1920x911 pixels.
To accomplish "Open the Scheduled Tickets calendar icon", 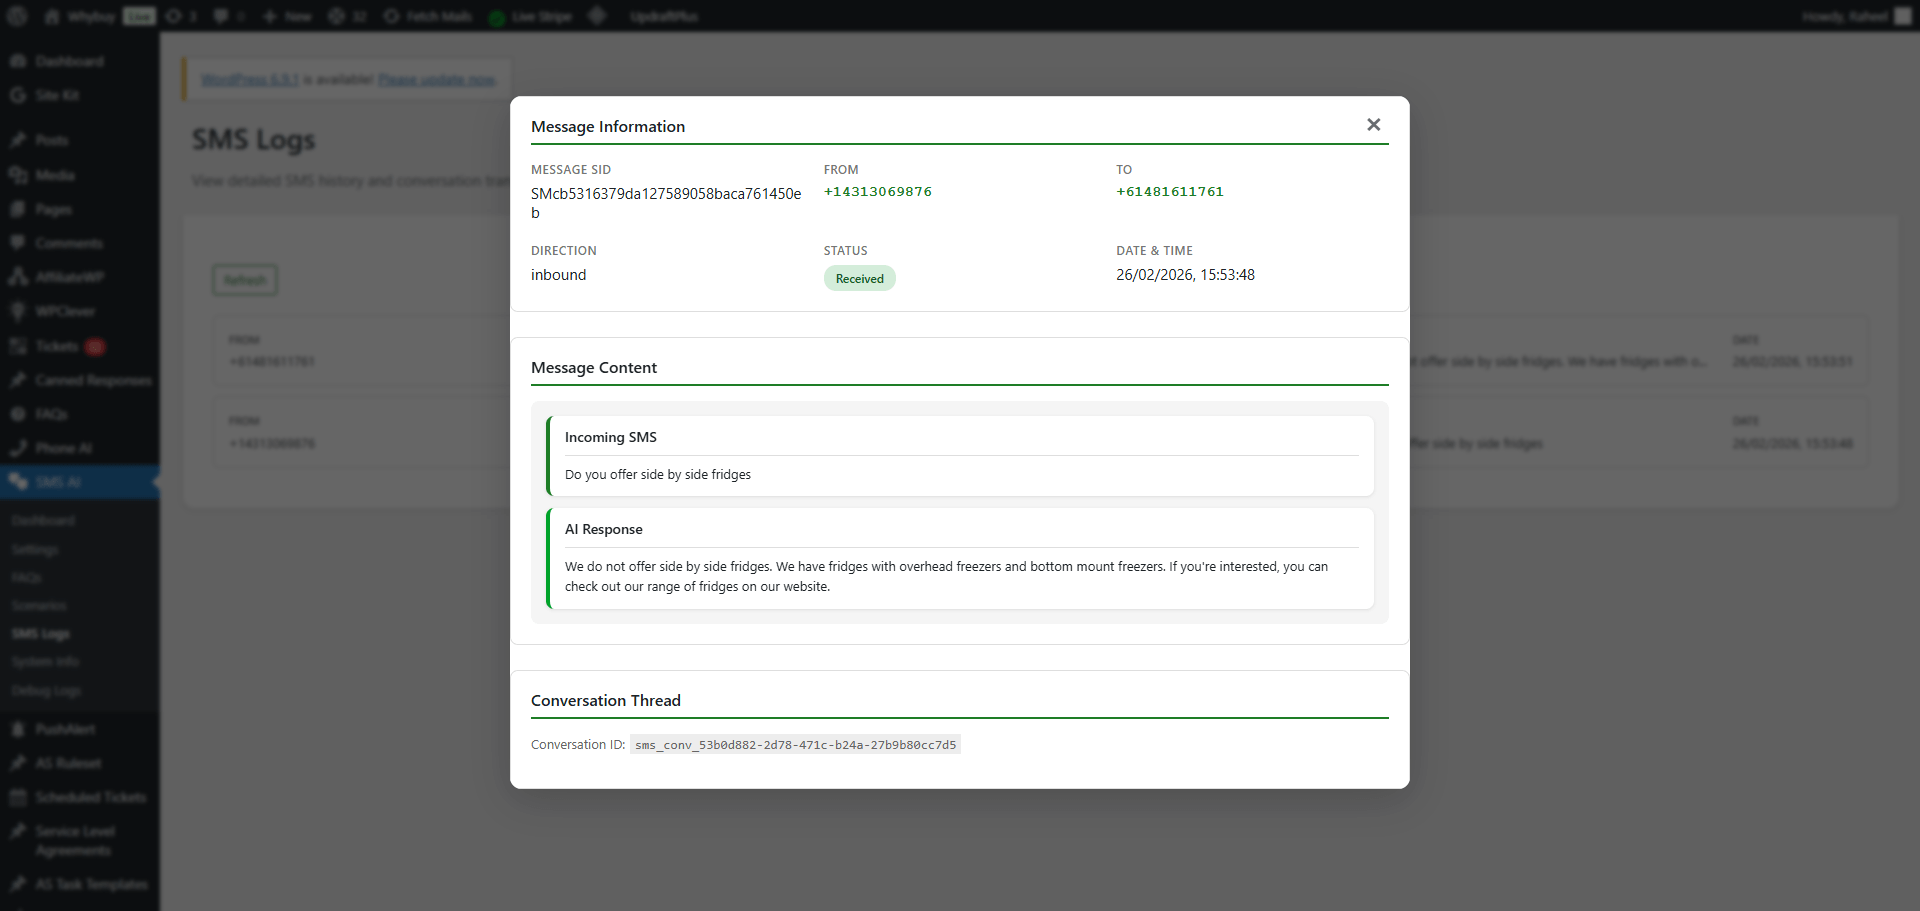I will point(18,797).
